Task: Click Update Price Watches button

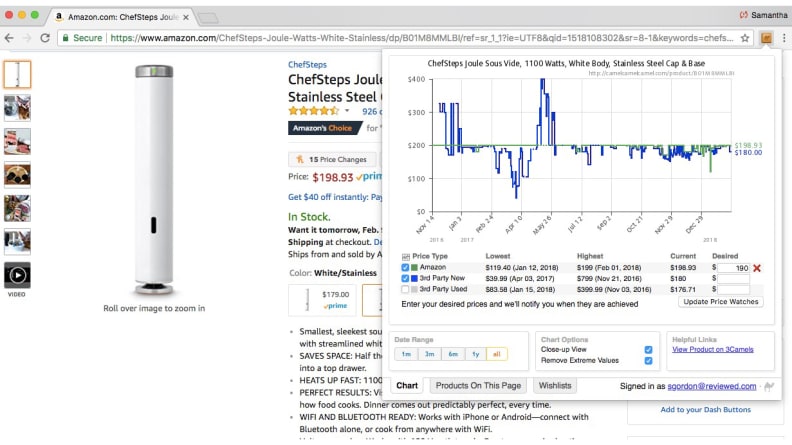Action: (720, 302)
